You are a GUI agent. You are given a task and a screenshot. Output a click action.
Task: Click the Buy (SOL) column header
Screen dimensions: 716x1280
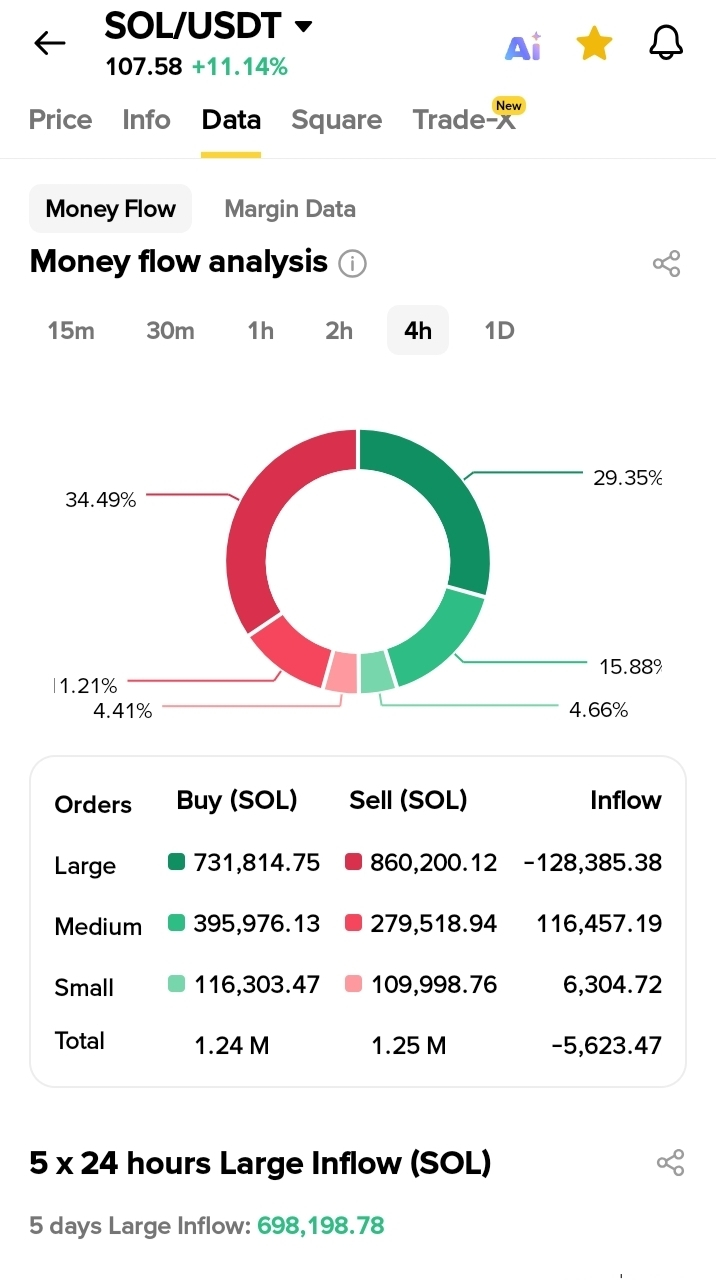(237, 800)
